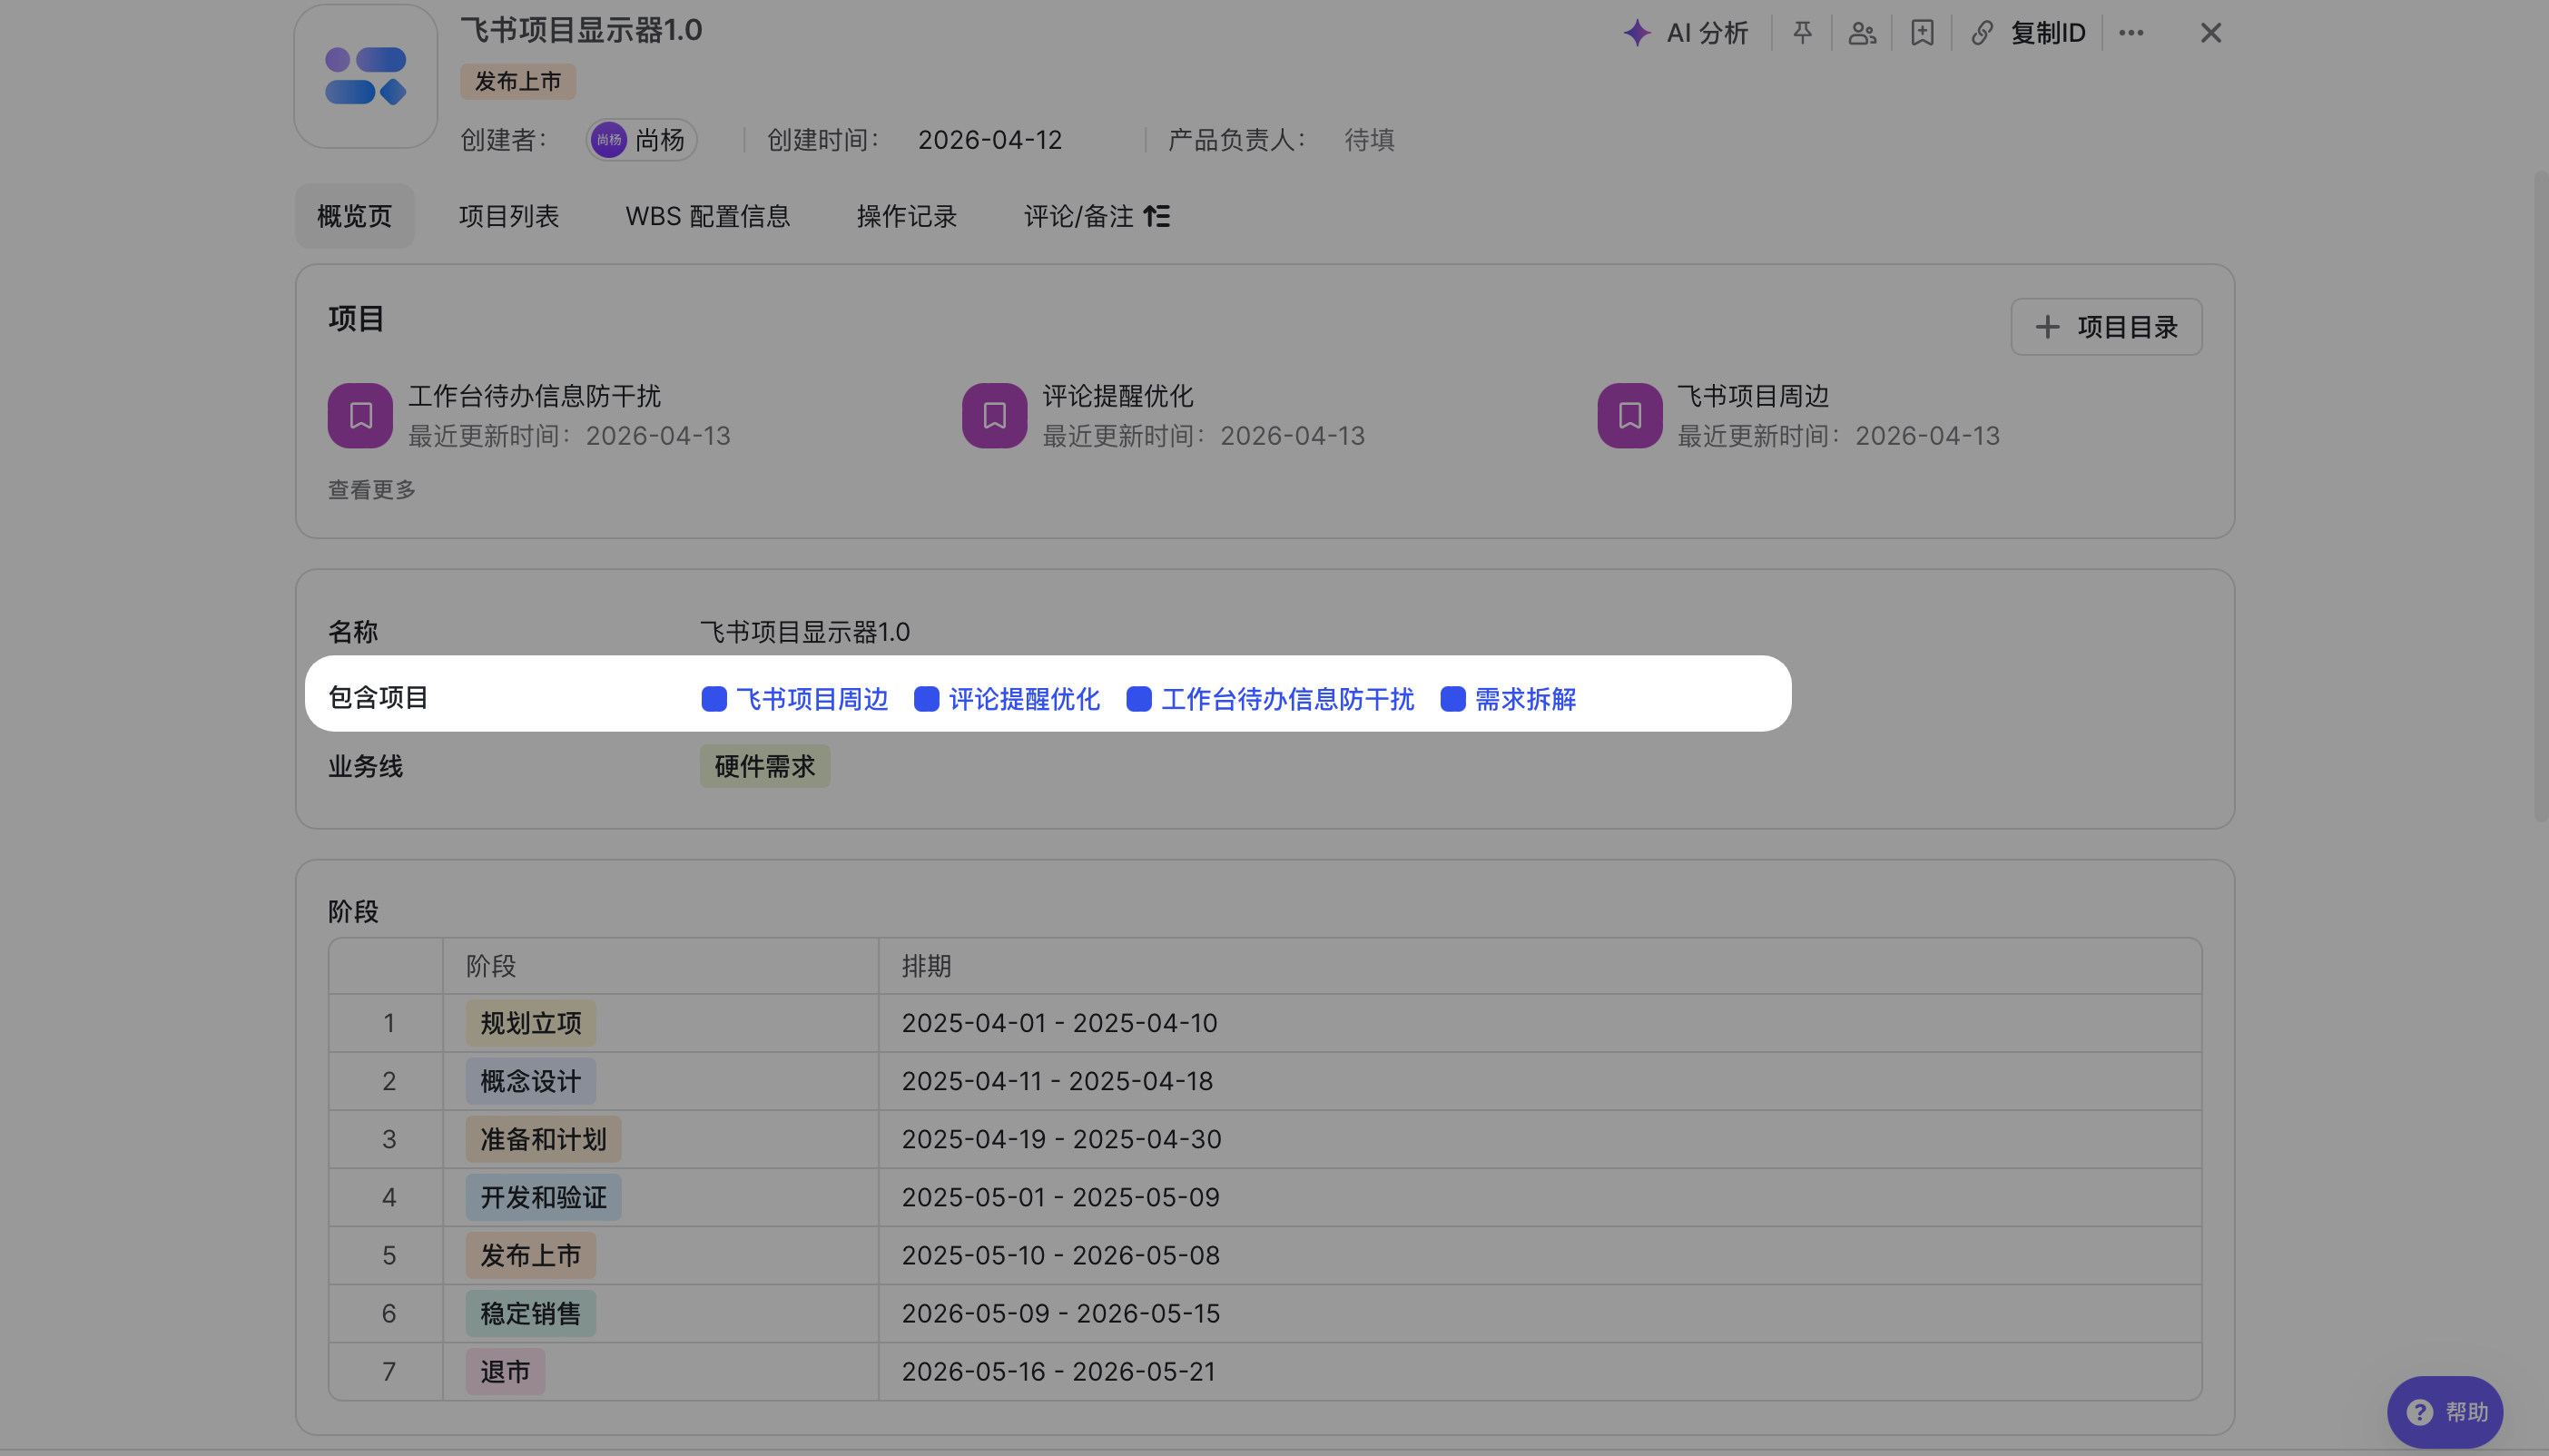Image resolution: width=2549 pixels, height=1456 pixels.
Task: Open the members icon in header
Action: (1862, 33)
